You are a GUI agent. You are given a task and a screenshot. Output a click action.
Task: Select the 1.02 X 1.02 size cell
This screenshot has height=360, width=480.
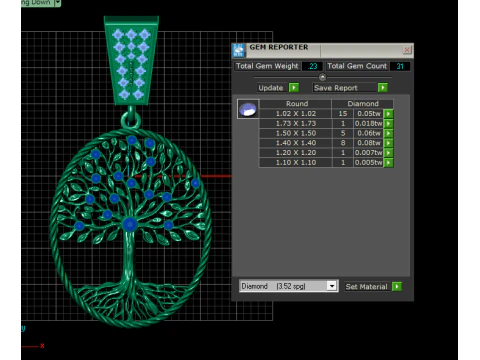click(296, 114)
